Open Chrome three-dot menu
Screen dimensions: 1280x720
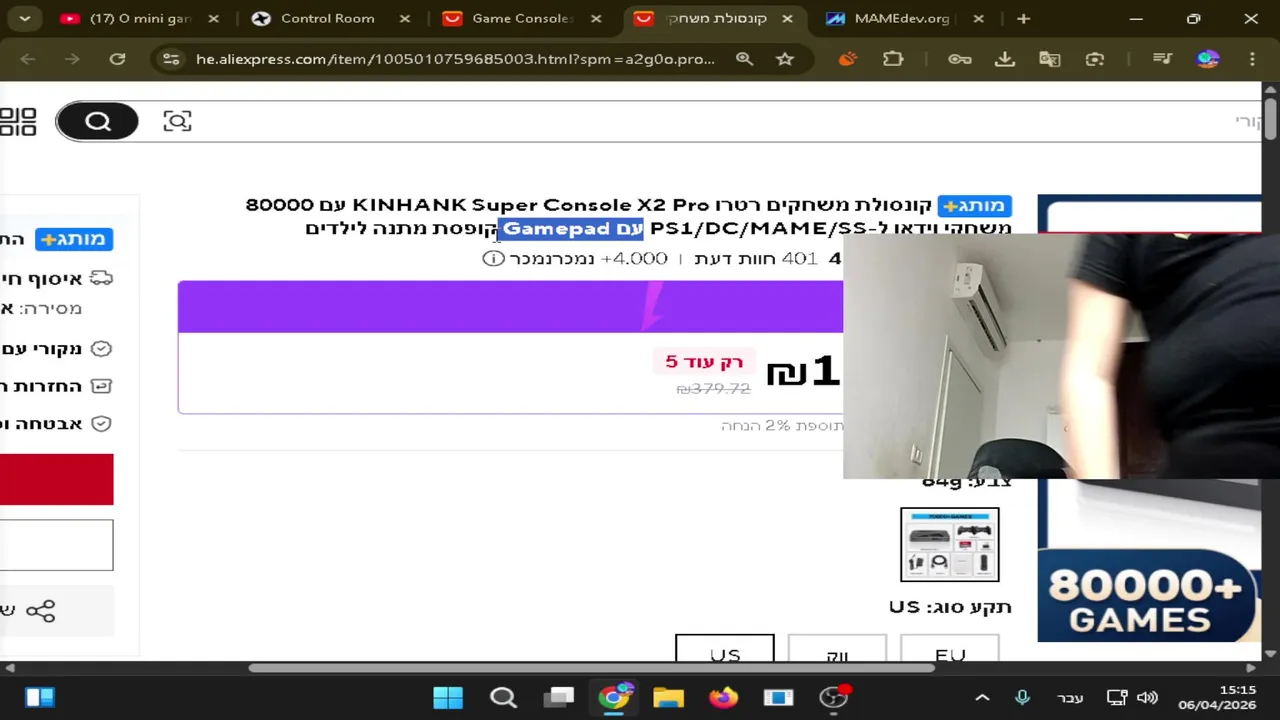1253,59
